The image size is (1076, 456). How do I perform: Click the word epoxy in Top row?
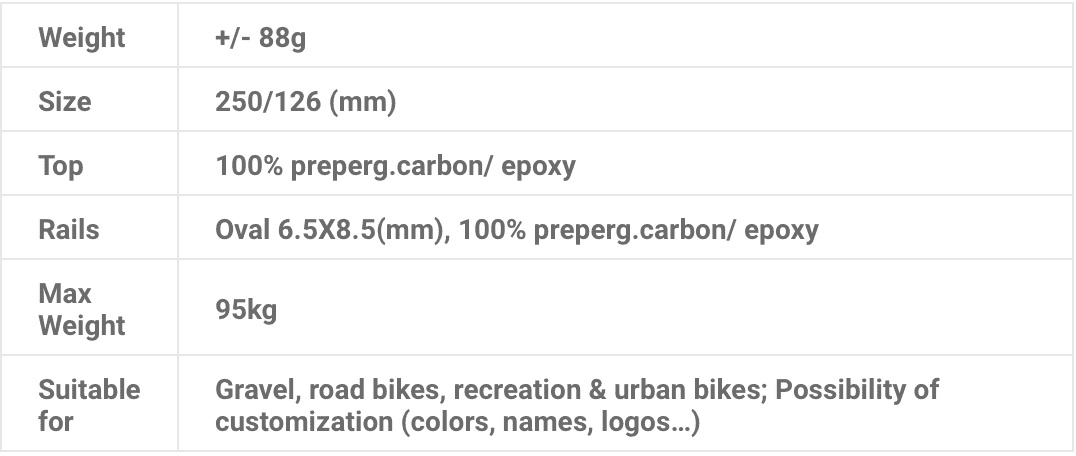[539, 167]
